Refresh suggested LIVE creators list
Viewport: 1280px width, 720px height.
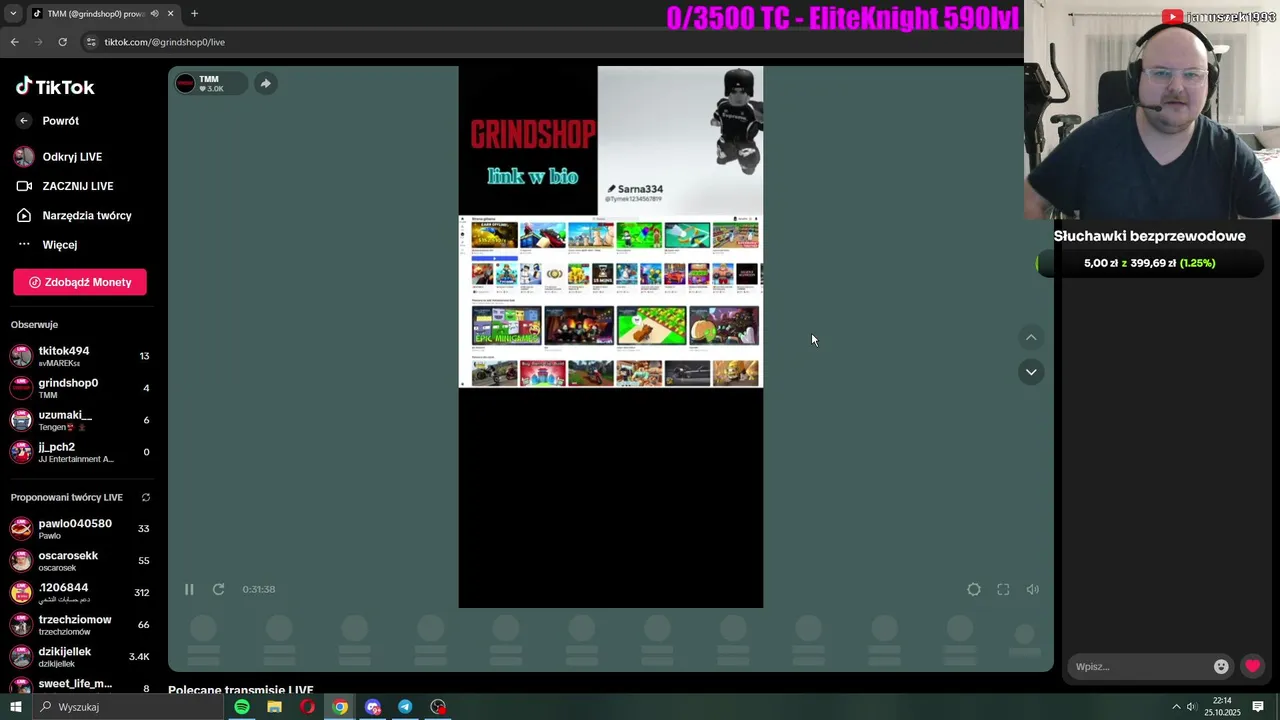(146, 497)
